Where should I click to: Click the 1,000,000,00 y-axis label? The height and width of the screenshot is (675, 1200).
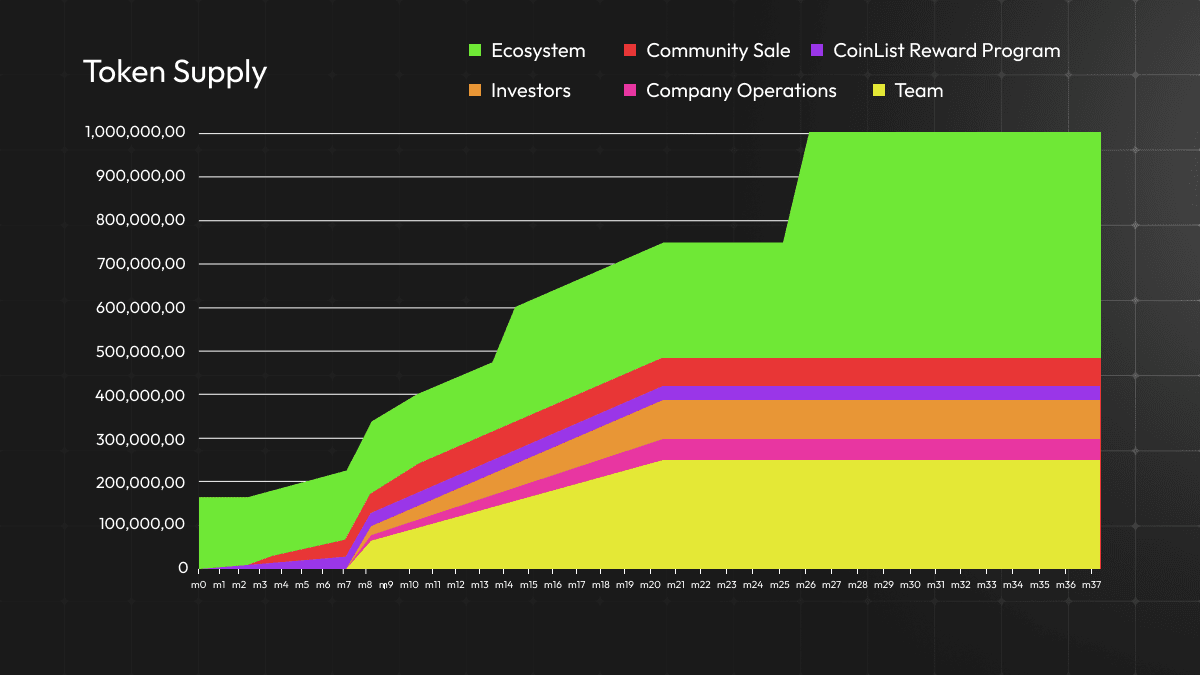[x=136, y=132]
